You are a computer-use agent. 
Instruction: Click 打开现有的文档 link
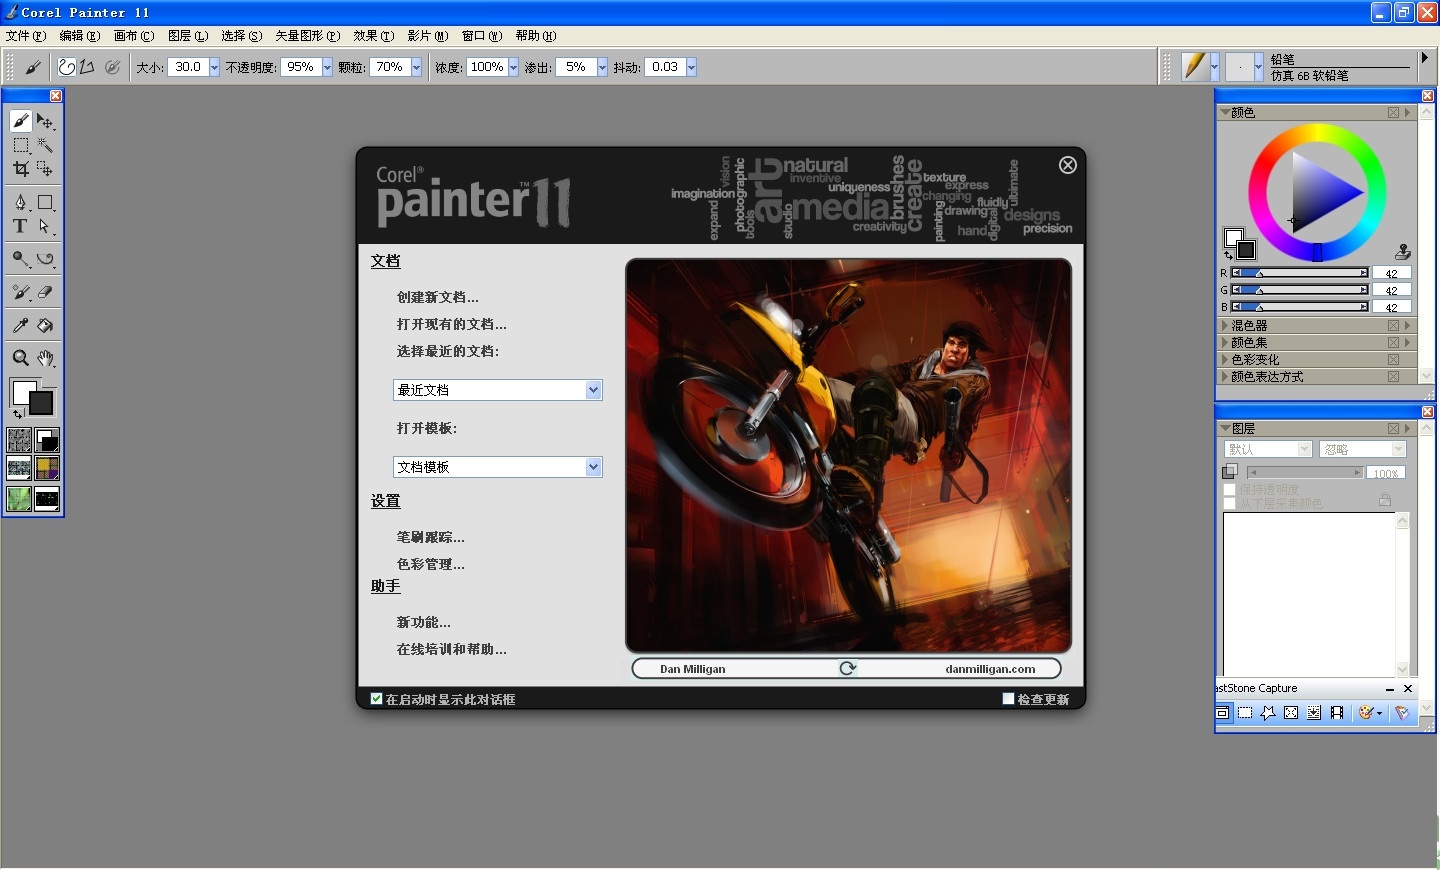tap(452, 324)
